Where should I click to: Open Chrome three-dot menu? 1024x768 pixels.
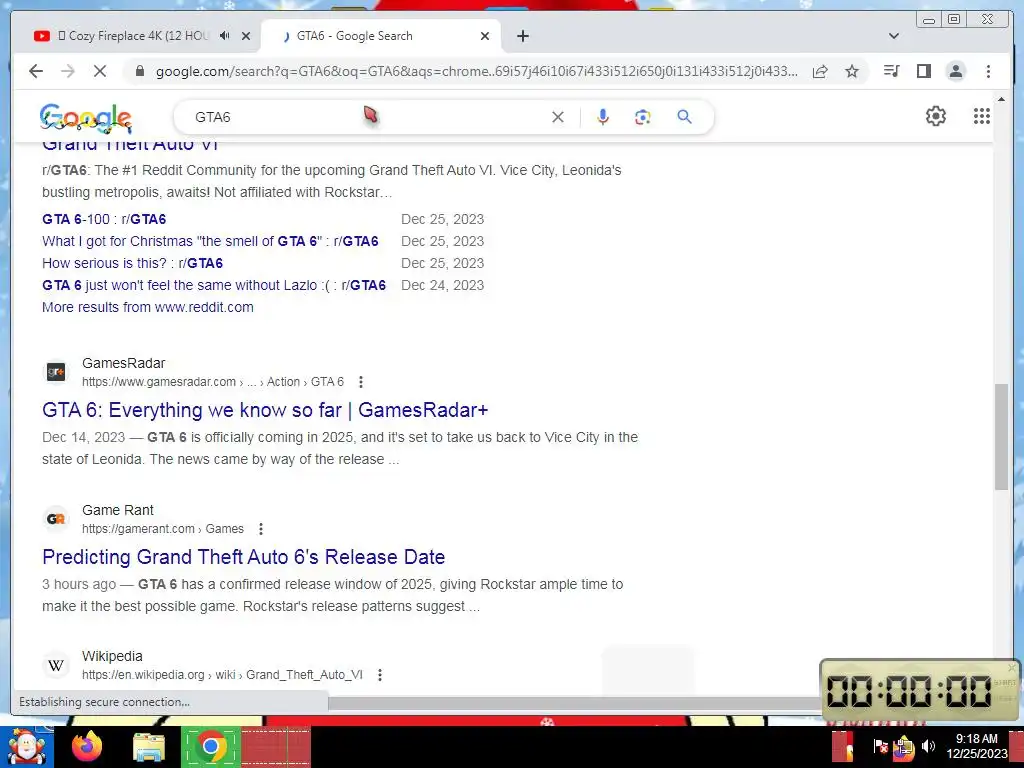click(988, 71)
